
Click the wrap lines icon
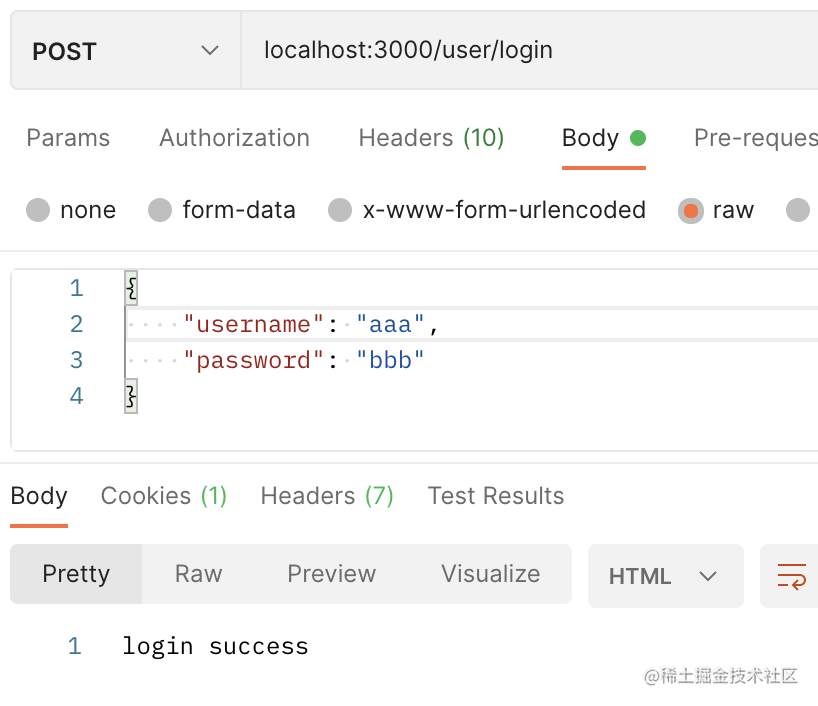(x=791, y=575)
